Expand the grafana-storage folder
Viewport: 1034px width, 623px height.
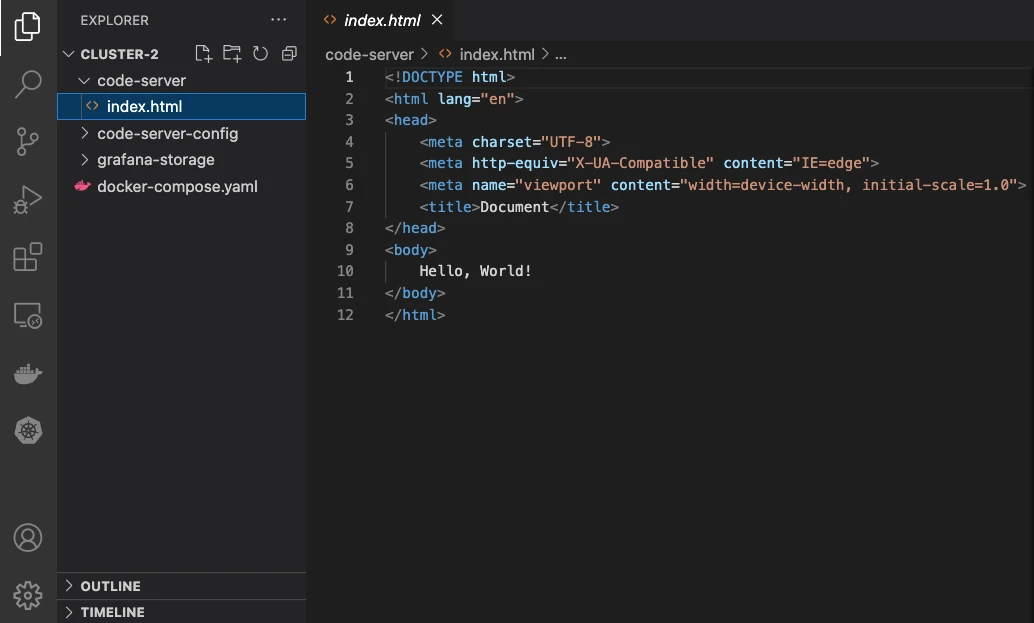pyautogui.click(x=153, y=159)
